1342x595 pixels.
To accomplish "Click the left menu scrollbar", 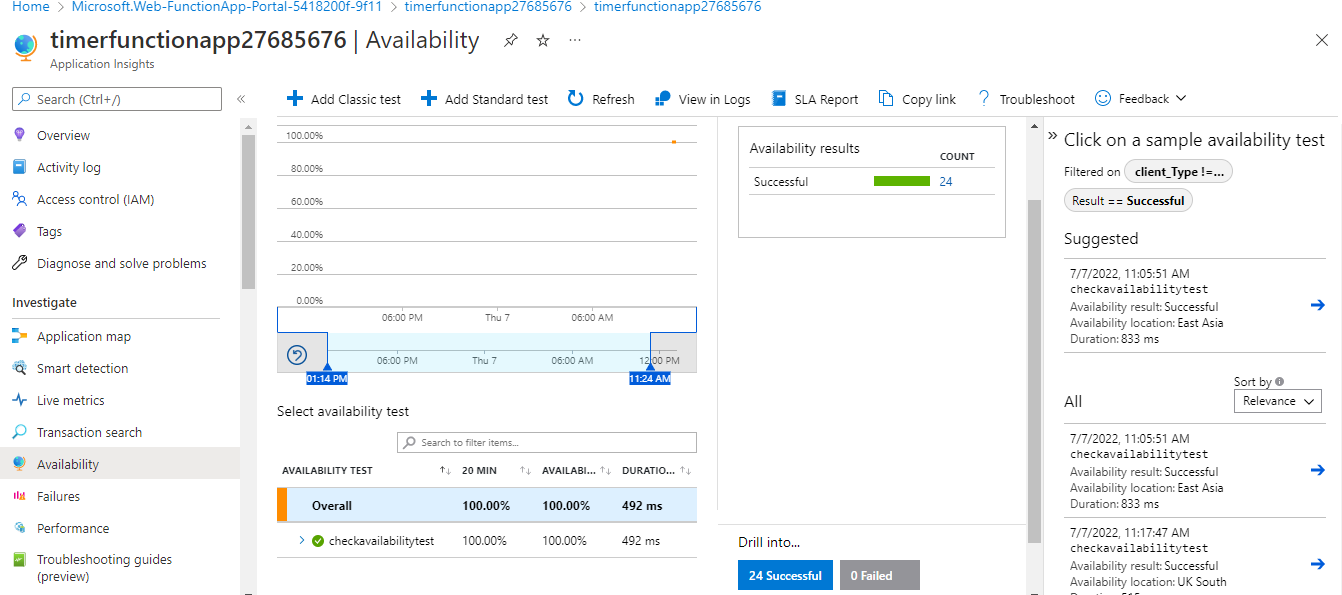I will coord(248,212).
